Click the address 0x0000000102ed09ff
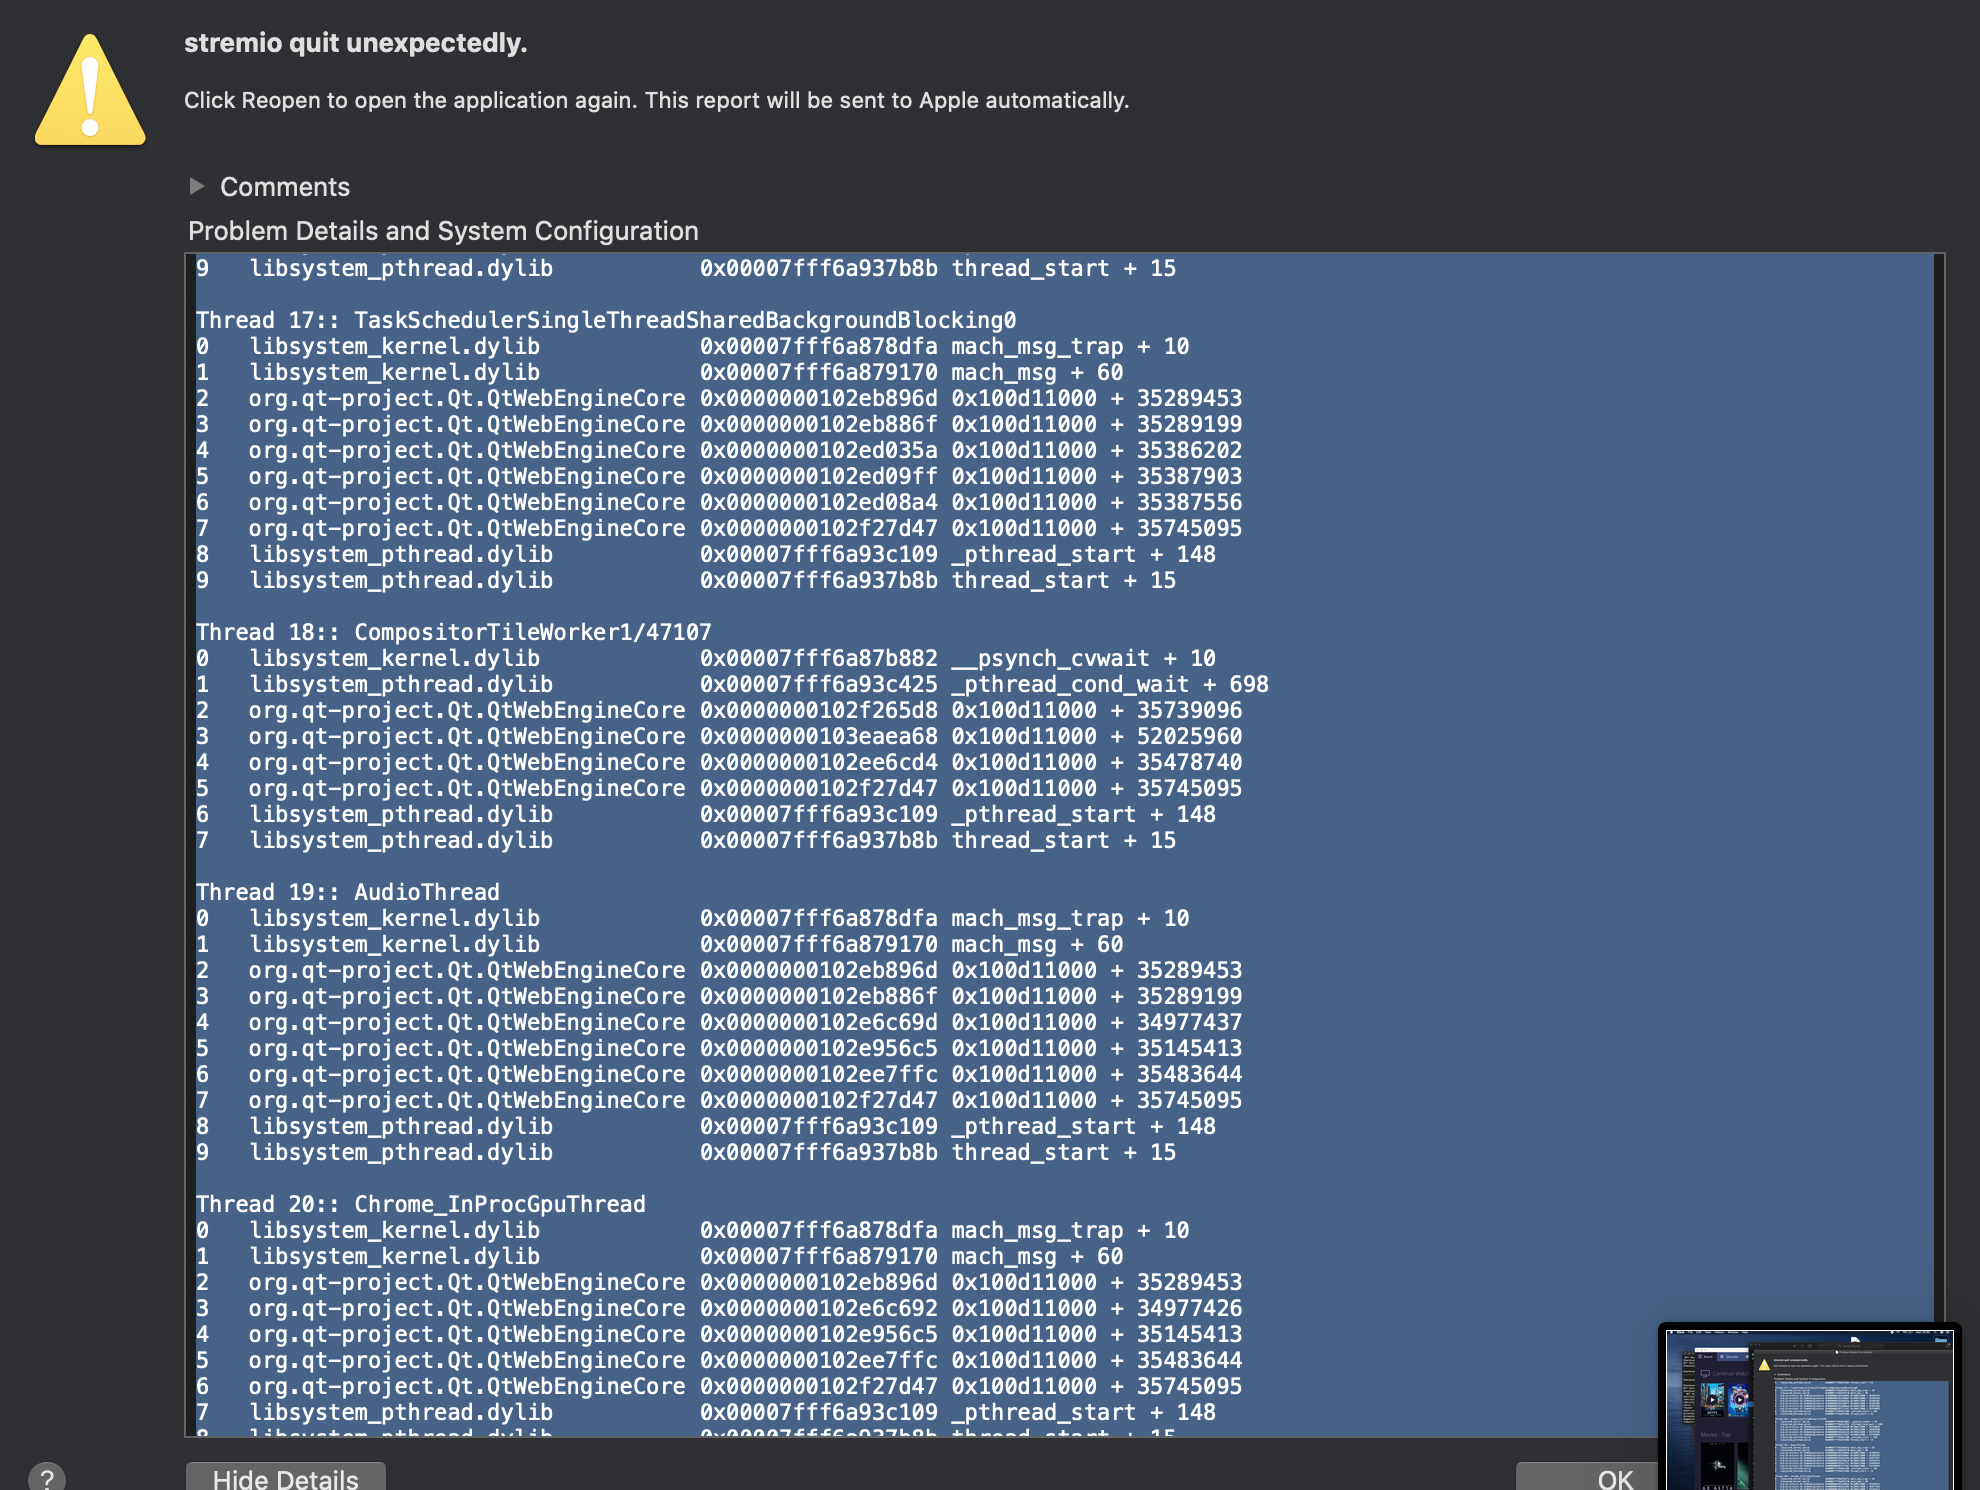 819,476
